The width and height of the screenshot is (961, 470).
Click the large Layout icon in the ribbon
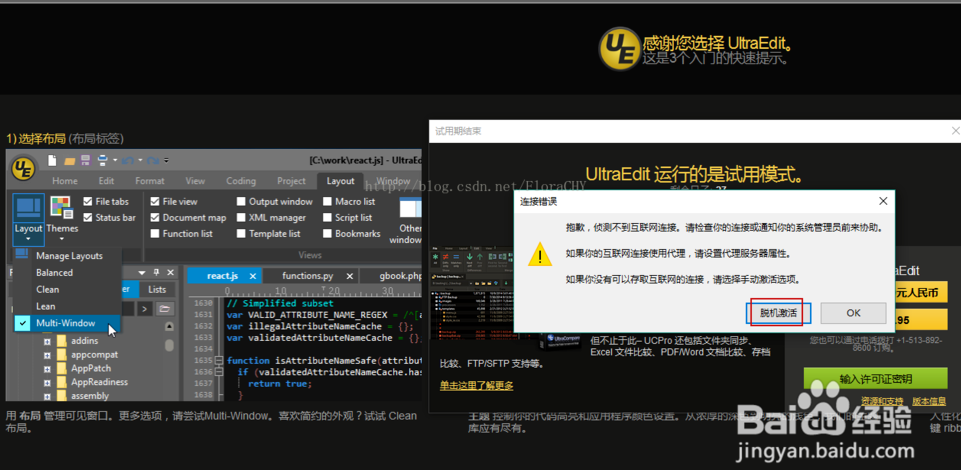point(28,208)
